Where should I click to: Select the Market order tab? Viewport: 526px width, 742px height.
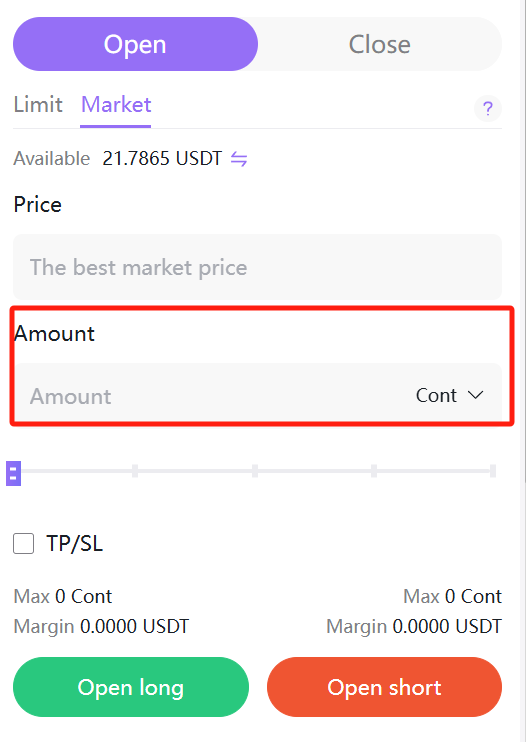(x=116, y=105)
